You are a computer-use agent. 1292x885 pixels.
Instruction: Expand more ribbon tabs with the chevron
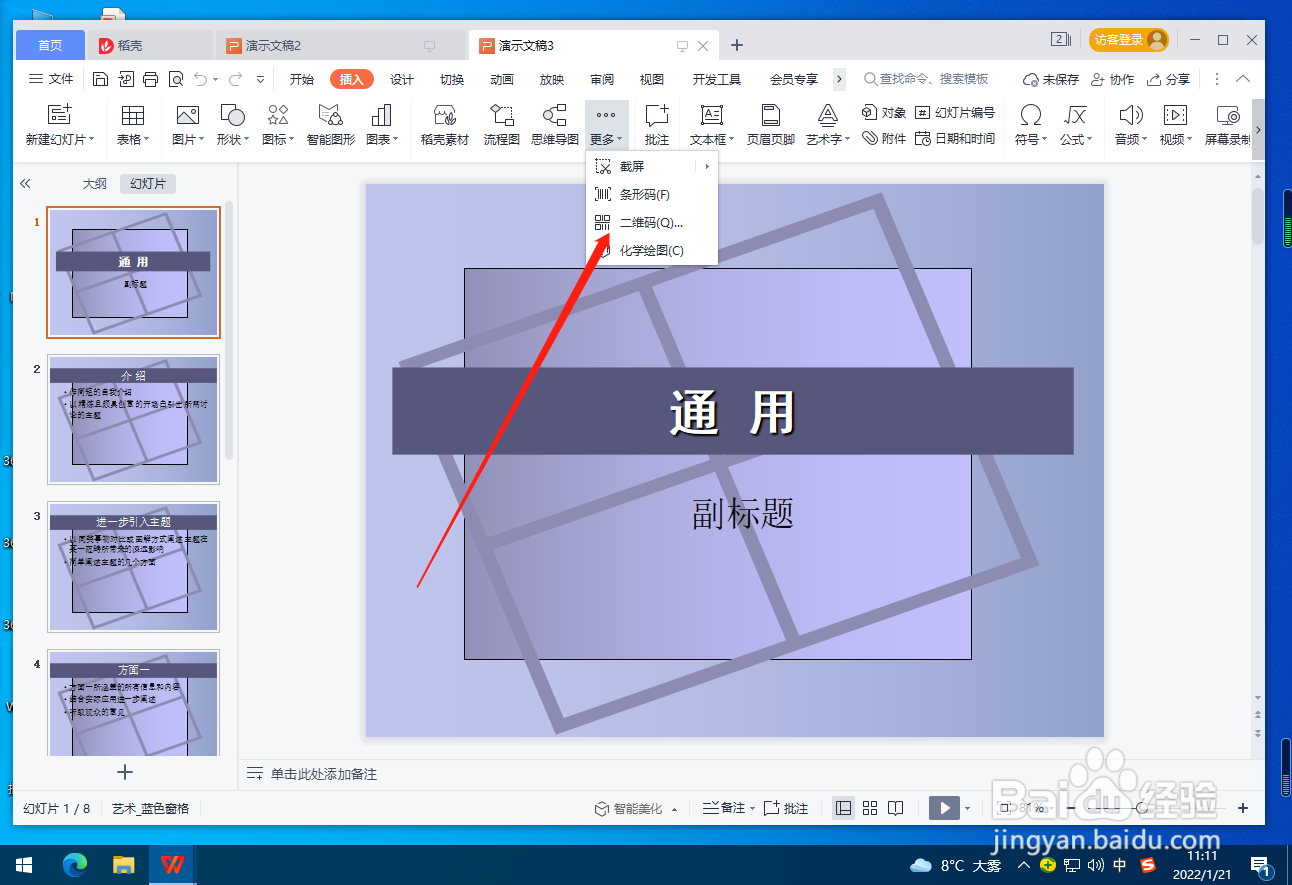click(840, 79)
